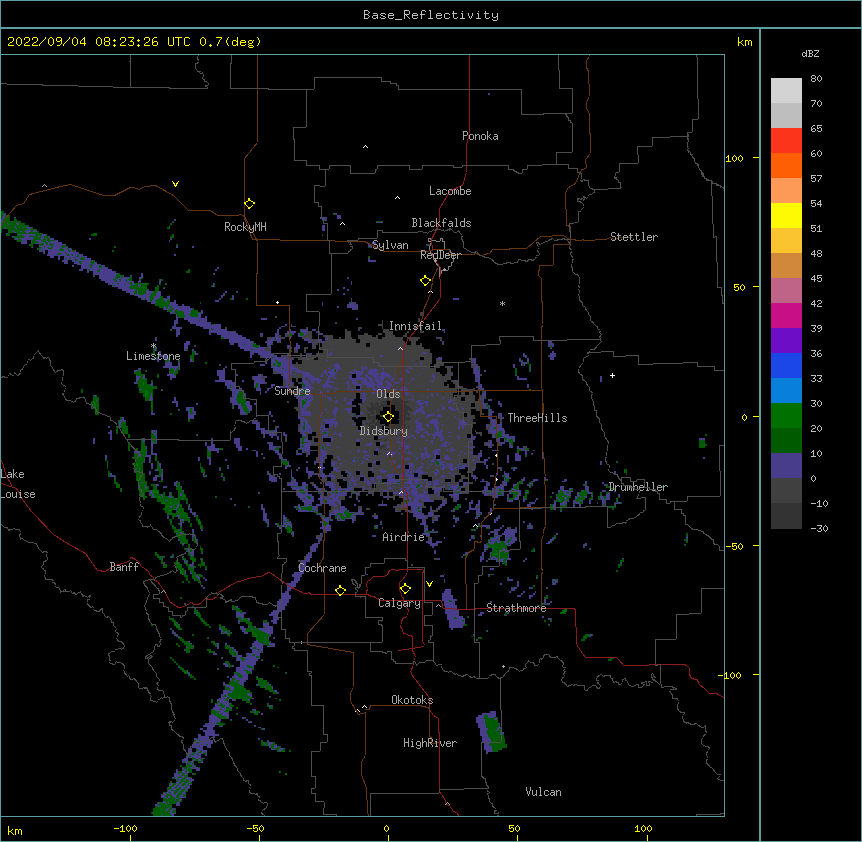862x842 pixels.
Task: Click the yellow V marker east of Calgary
Action: (429, 584)
